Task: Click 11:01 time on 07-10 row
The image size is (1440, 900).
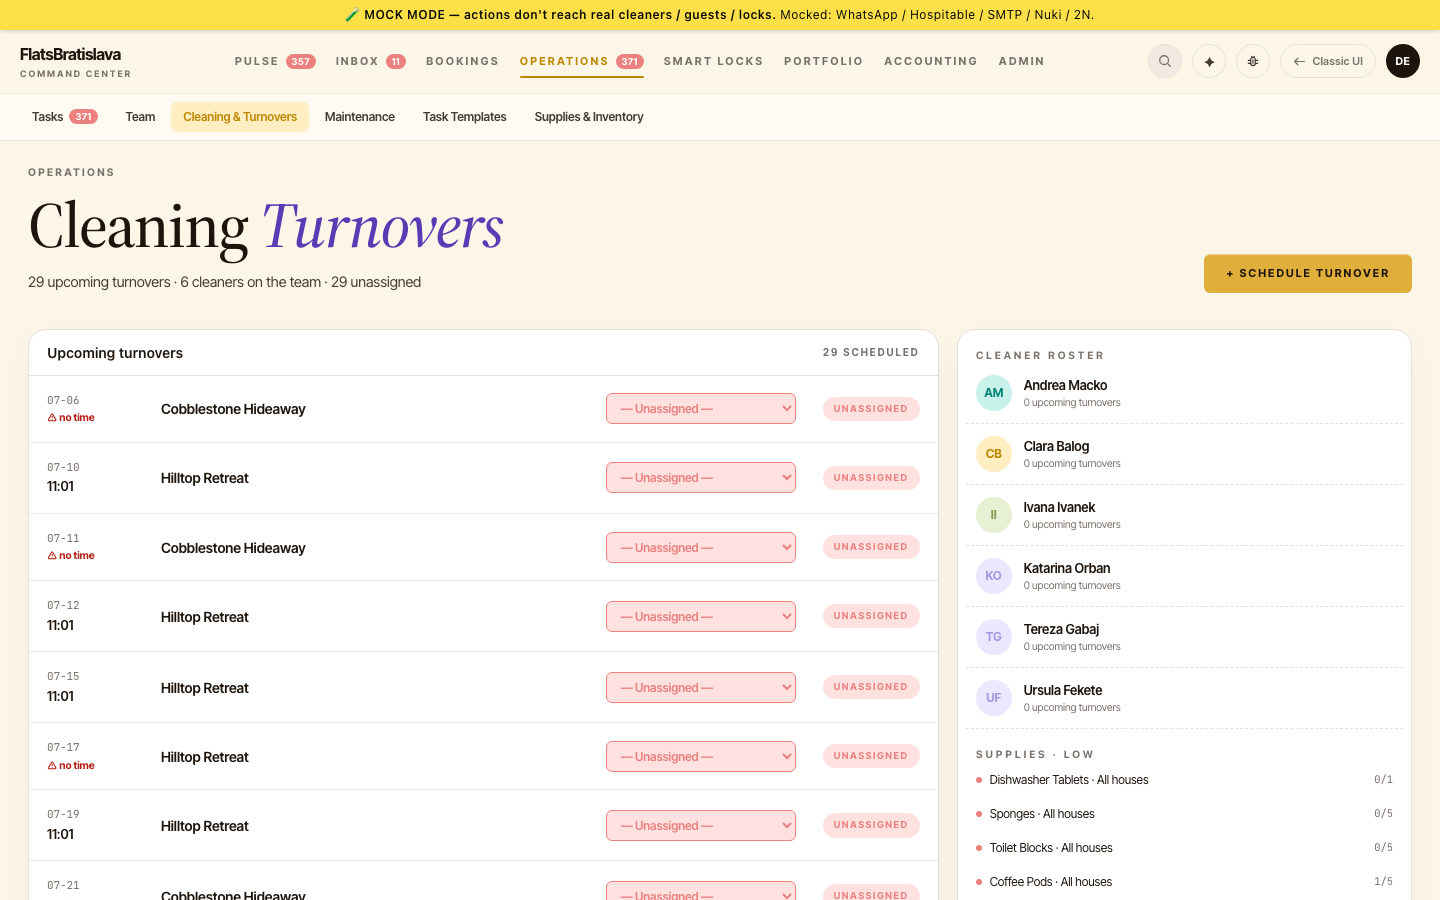Action: [x=60, y=487]
